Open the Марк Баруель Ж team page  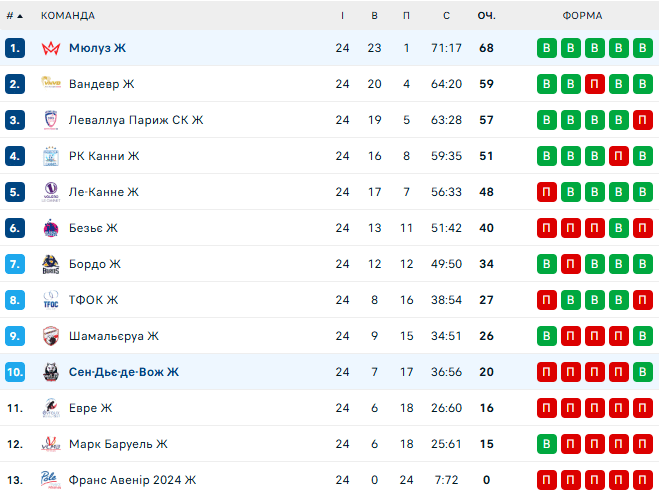(118, 444)
